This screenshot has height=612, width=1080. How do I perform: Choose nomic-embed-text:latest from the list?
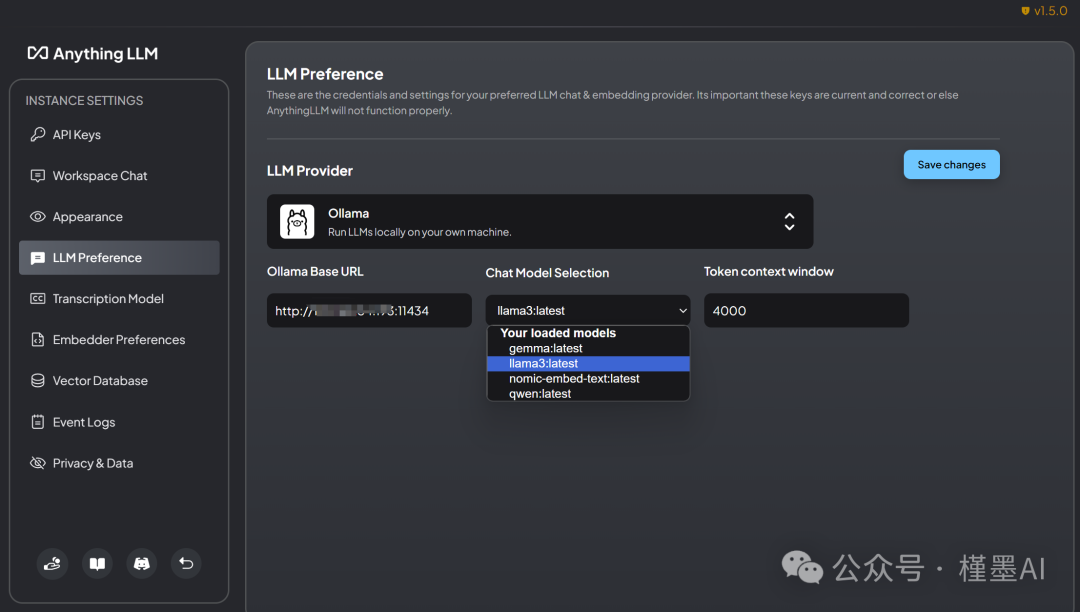pyautogui.click(x=588, y=379)
